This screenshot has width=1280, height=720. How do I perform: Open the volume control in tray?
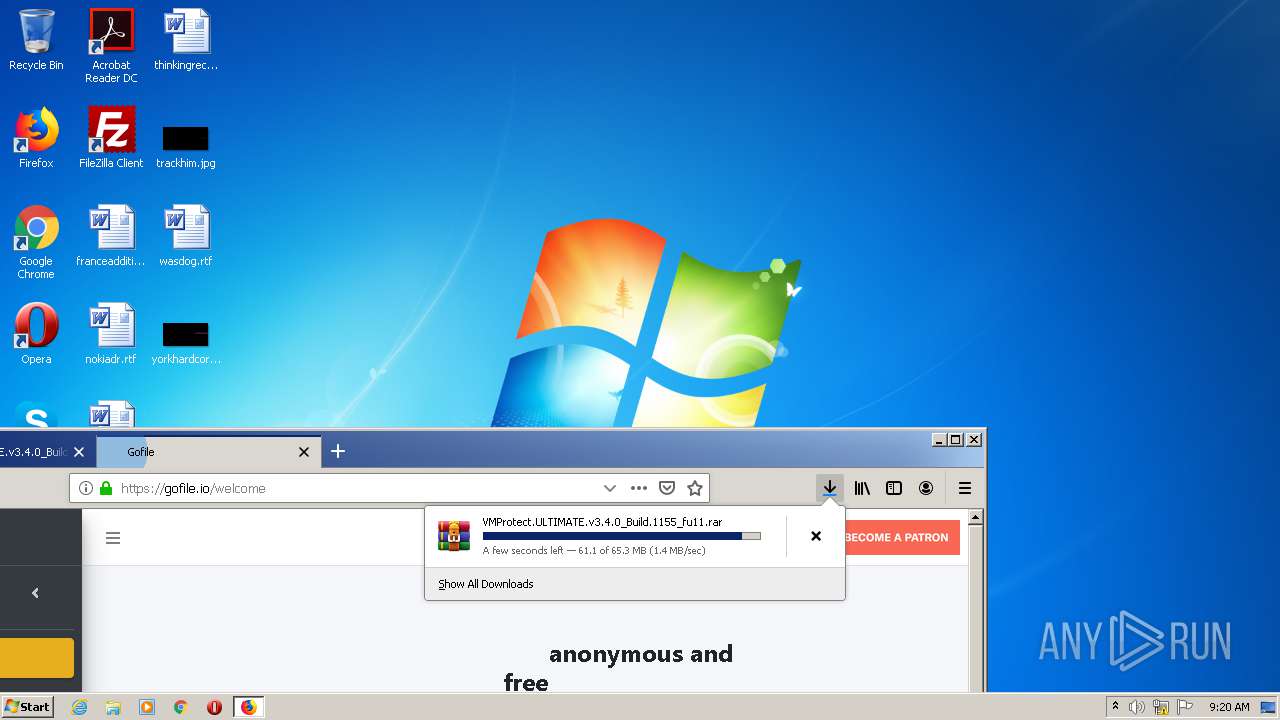pyautogui.click(x=1137, y=707)
